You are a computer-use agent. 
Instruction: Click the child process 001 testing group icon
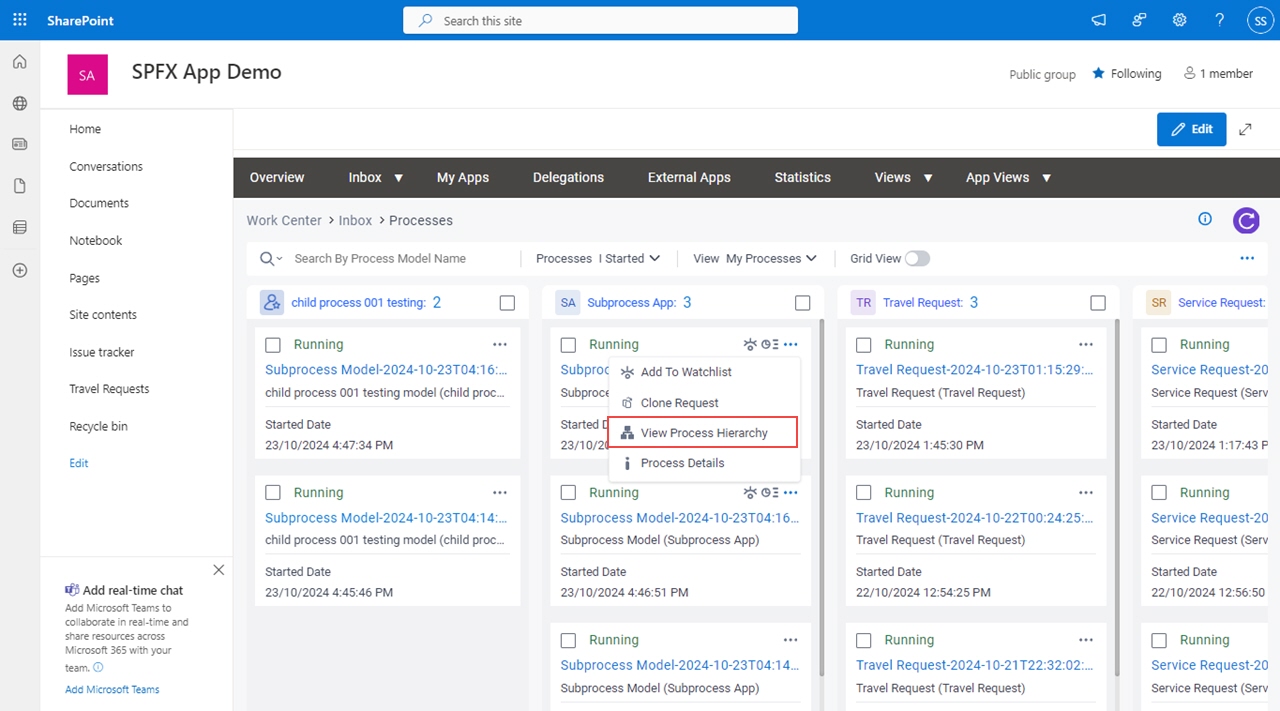272,302
